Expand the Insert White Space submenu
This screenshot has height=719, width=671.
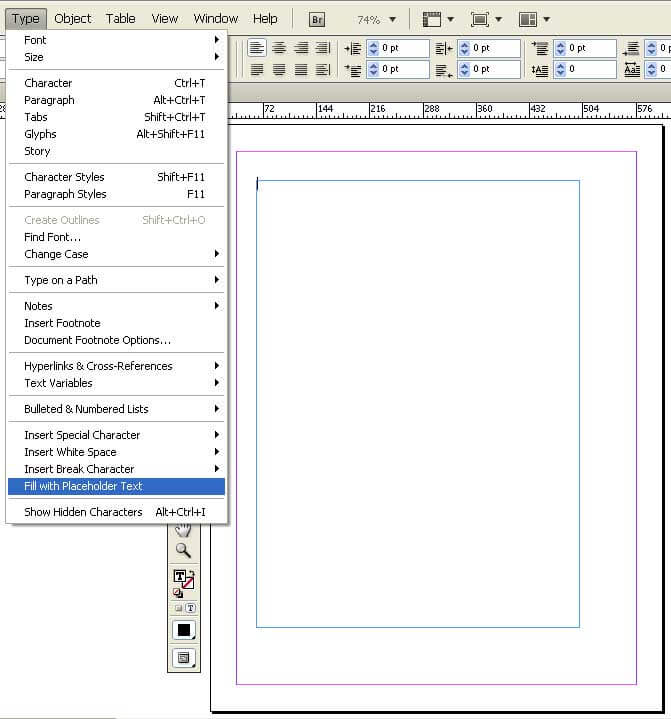pyautogui.click(x=116, y=452)
